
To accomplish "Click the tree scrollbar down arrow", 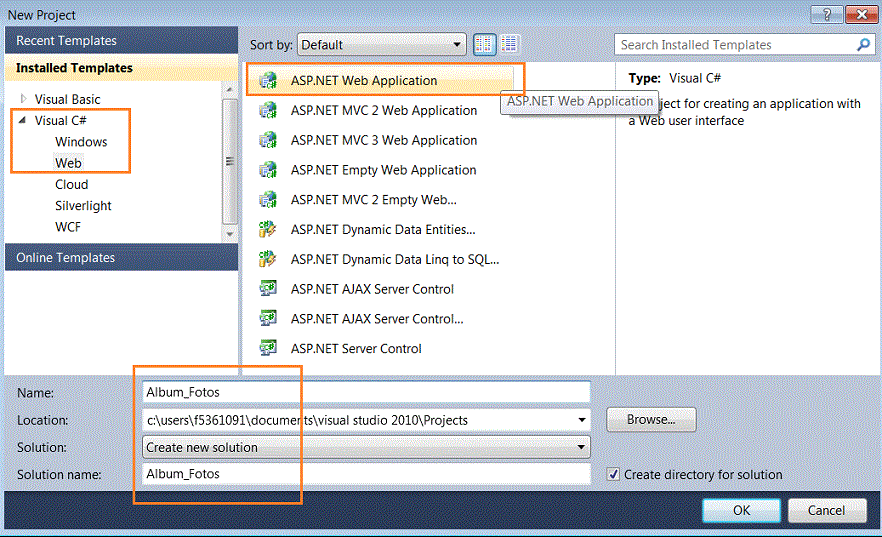I will pos(230,234).
